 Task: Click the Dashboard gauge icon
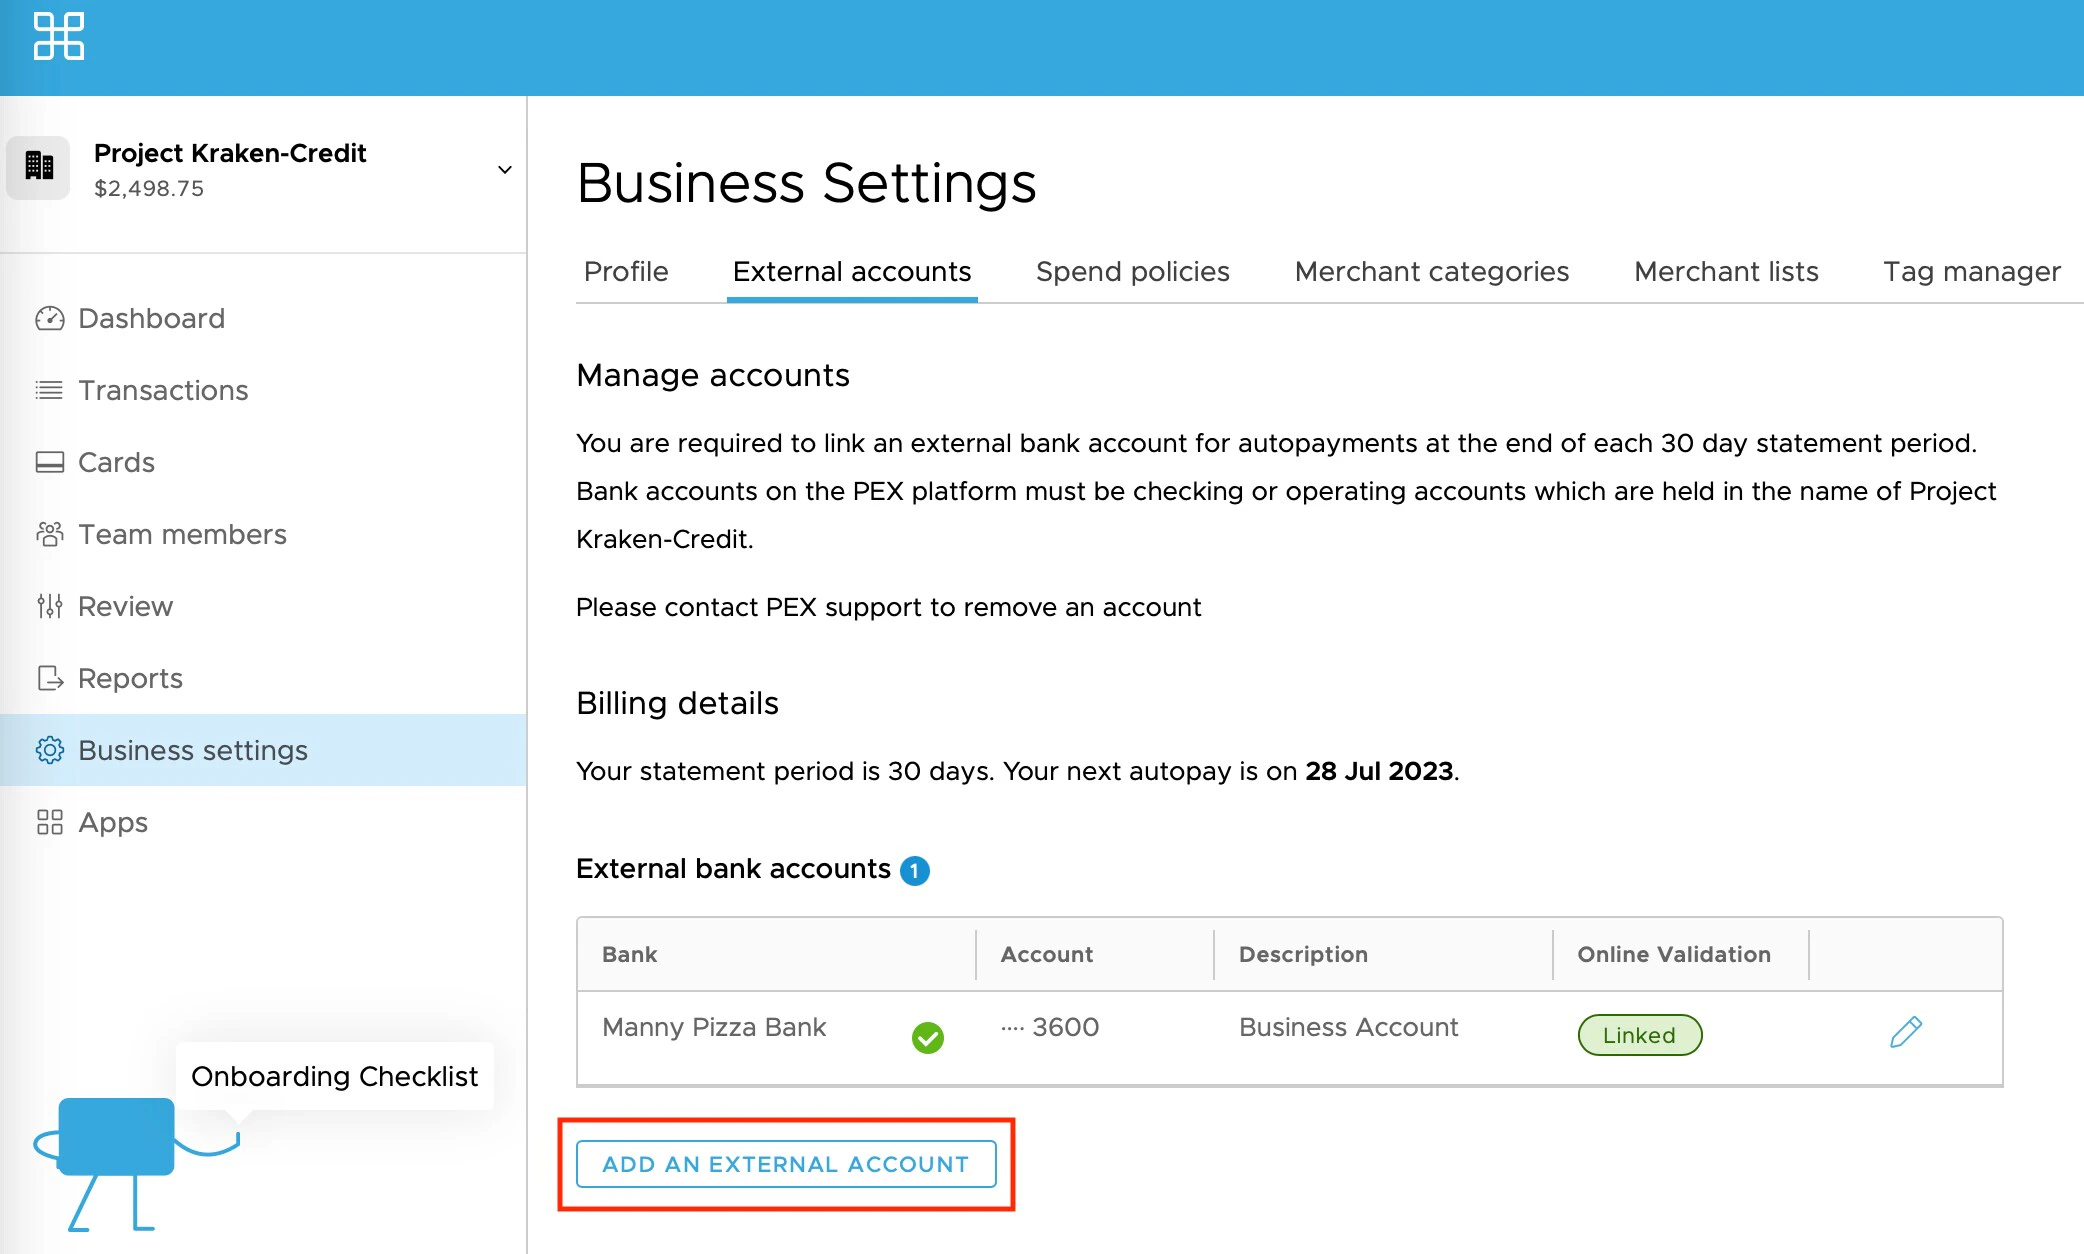pos(49,319)
